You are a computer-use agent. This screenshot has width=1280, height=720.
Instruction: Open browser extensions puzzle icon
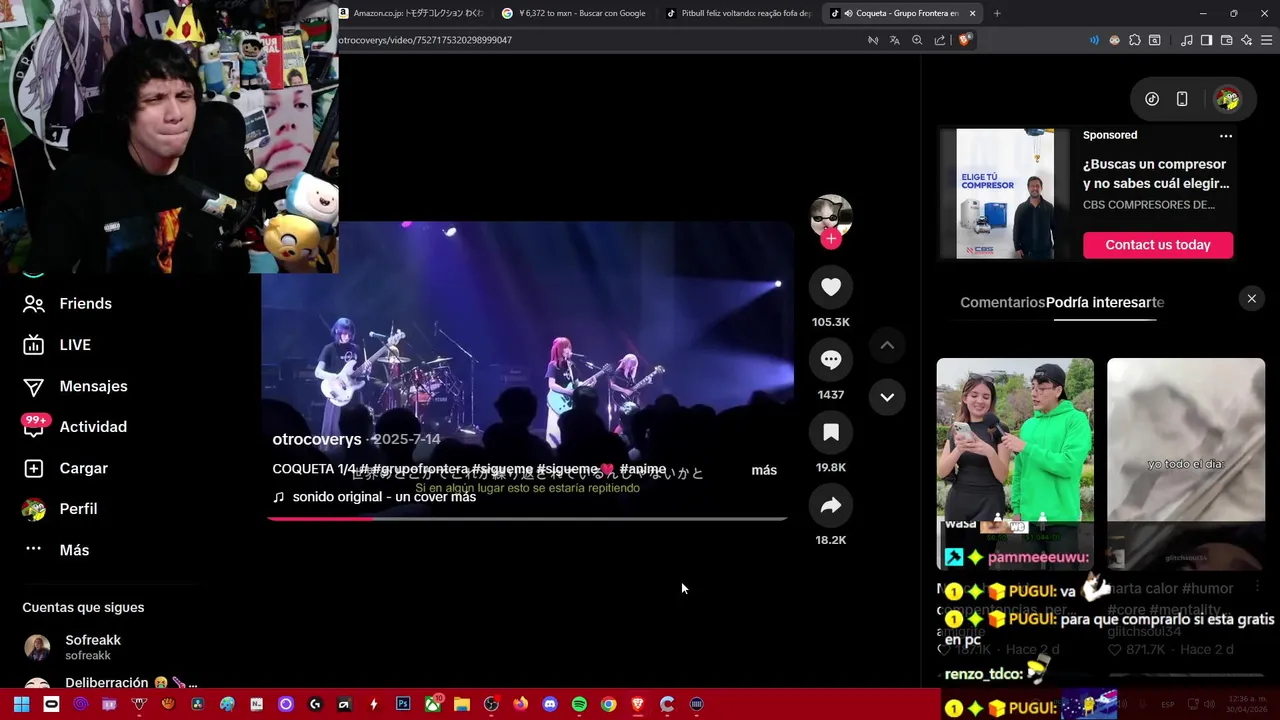[x=1135, y=40]
